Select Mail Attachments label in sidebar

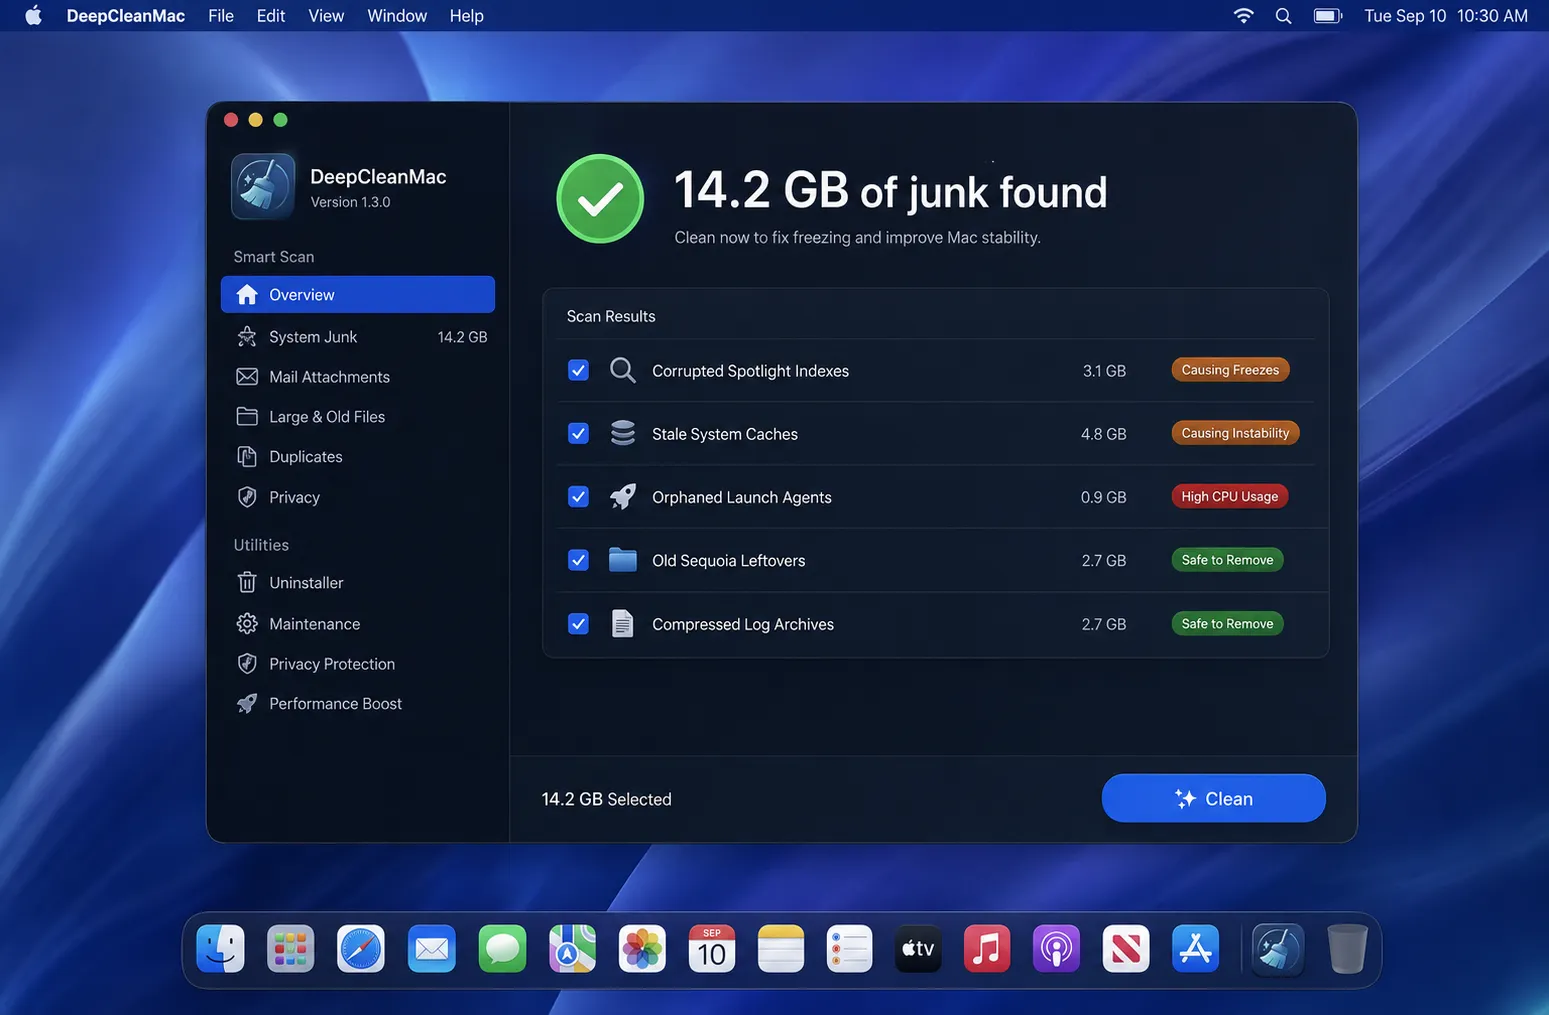tap(329, 377)
